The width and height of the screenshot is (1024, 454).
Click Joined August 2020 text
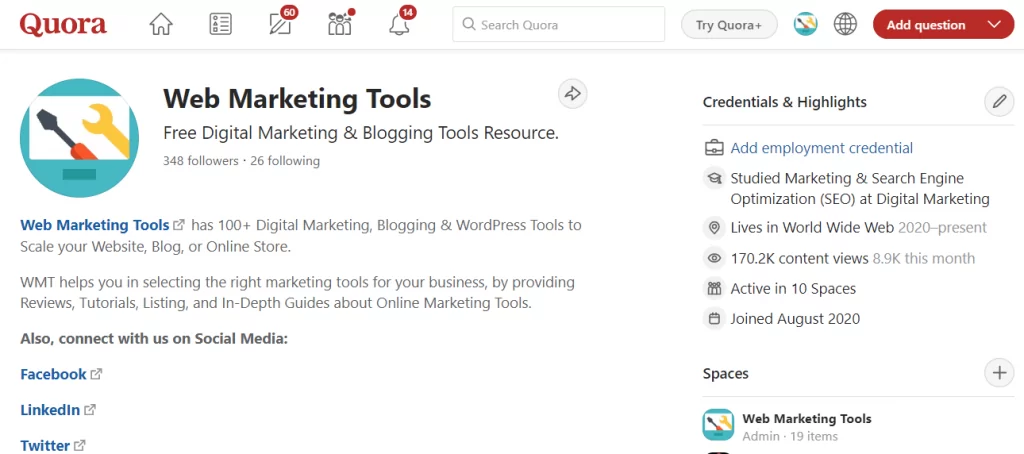click(x=795, y=319)
